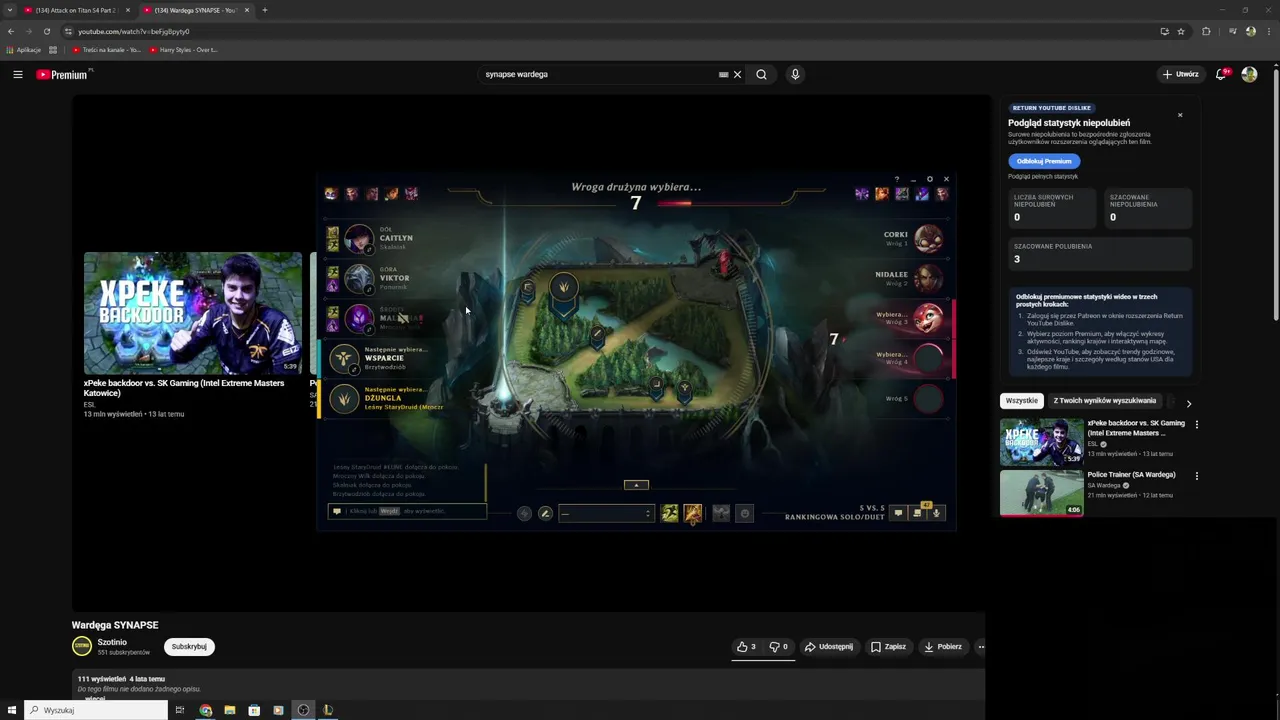Open xPeke backdoor sidebar thumbnail

click(1041, 442)
